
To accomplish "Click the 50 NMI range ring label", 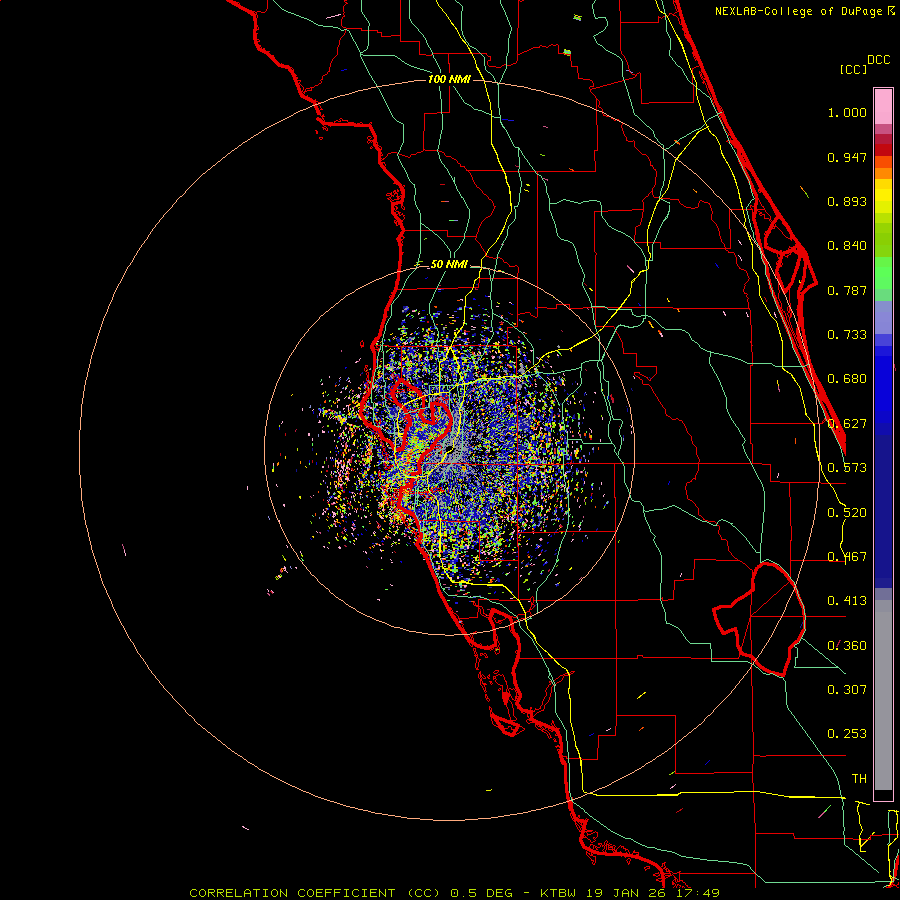I will pyautogui.click(x=449, y=264).
